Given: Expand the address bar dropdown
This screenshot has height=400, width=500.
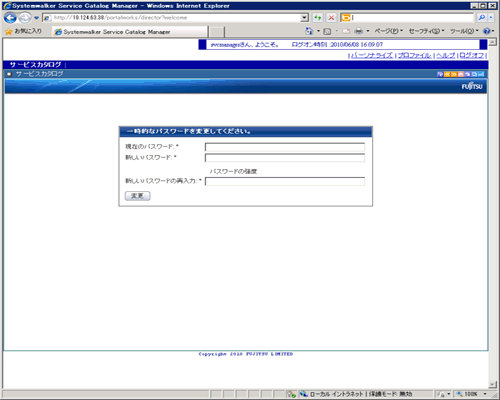Looking at the screenshot, I should (x=304, y=18).
